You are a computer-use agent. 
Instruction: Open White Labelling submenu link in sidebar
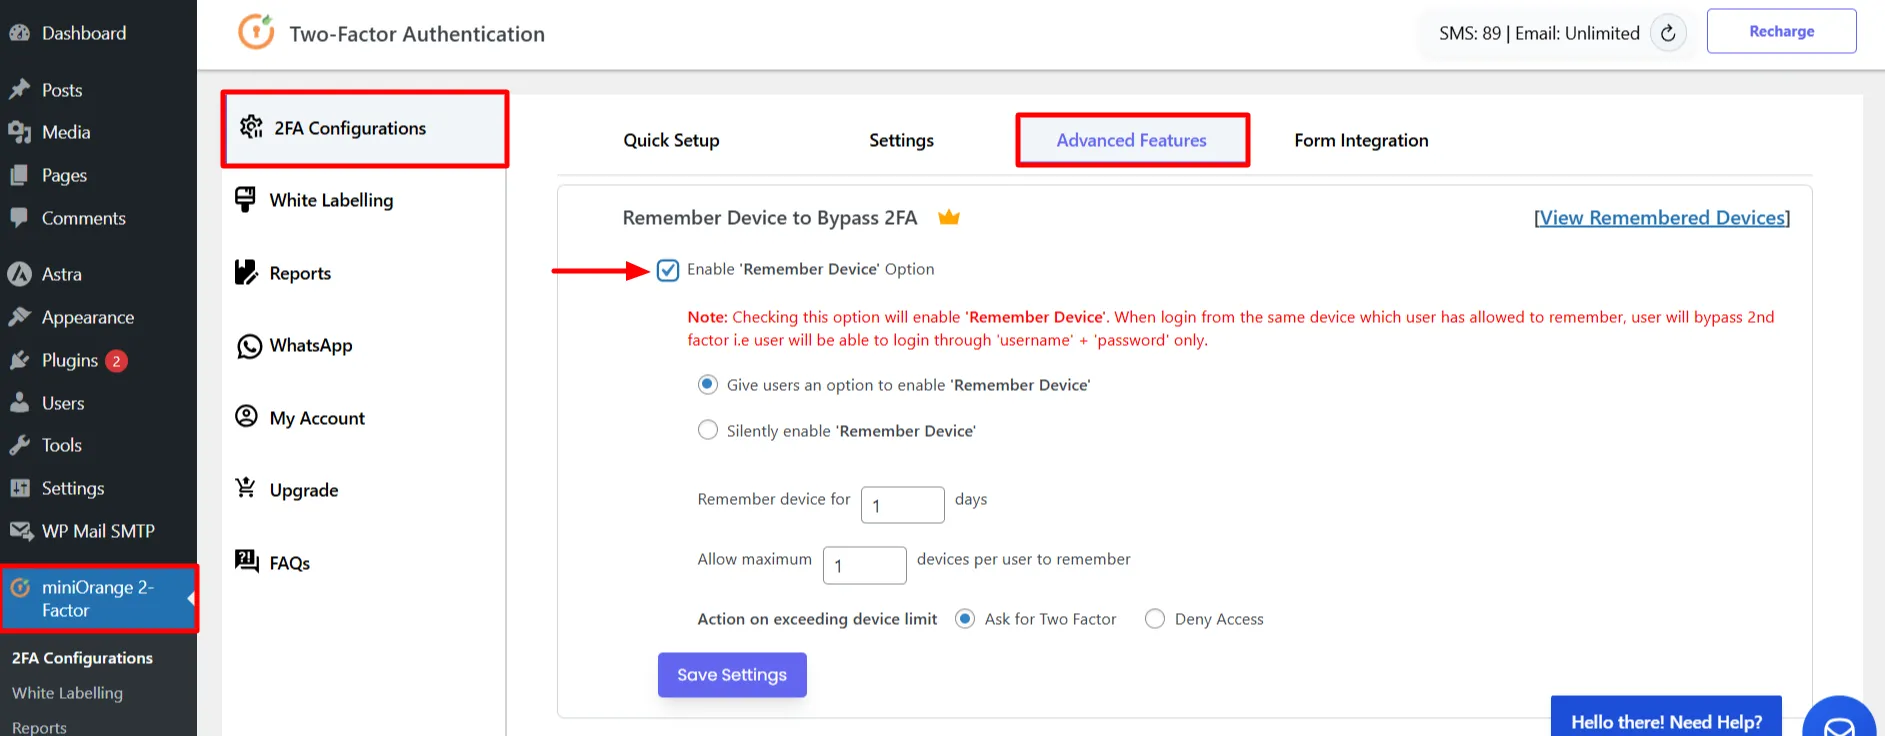click(x=67, y=693)
